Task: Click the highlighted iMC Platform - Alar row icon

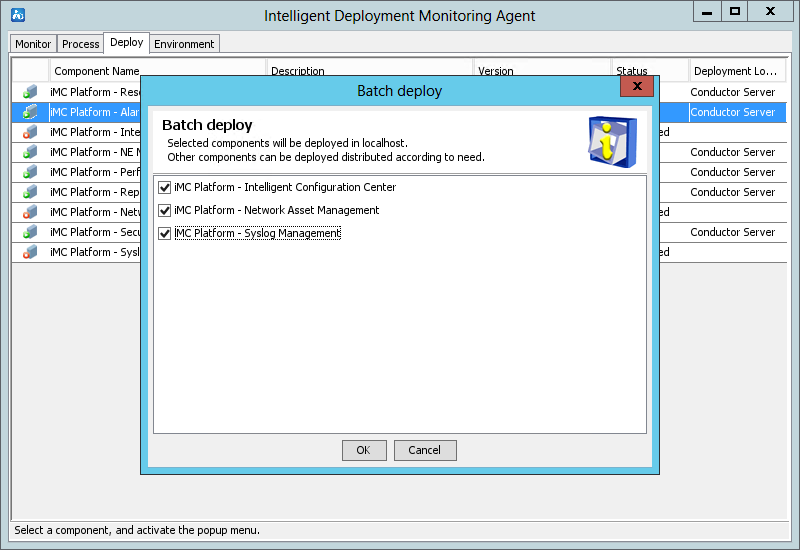Action: 30,112
